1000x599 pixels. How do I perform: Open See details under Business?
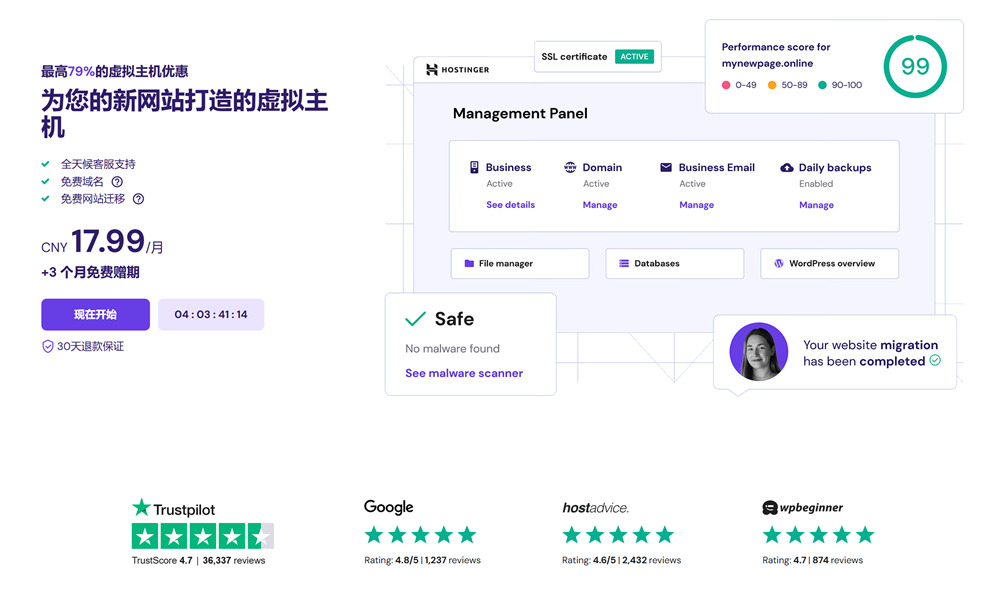point(510,205)
